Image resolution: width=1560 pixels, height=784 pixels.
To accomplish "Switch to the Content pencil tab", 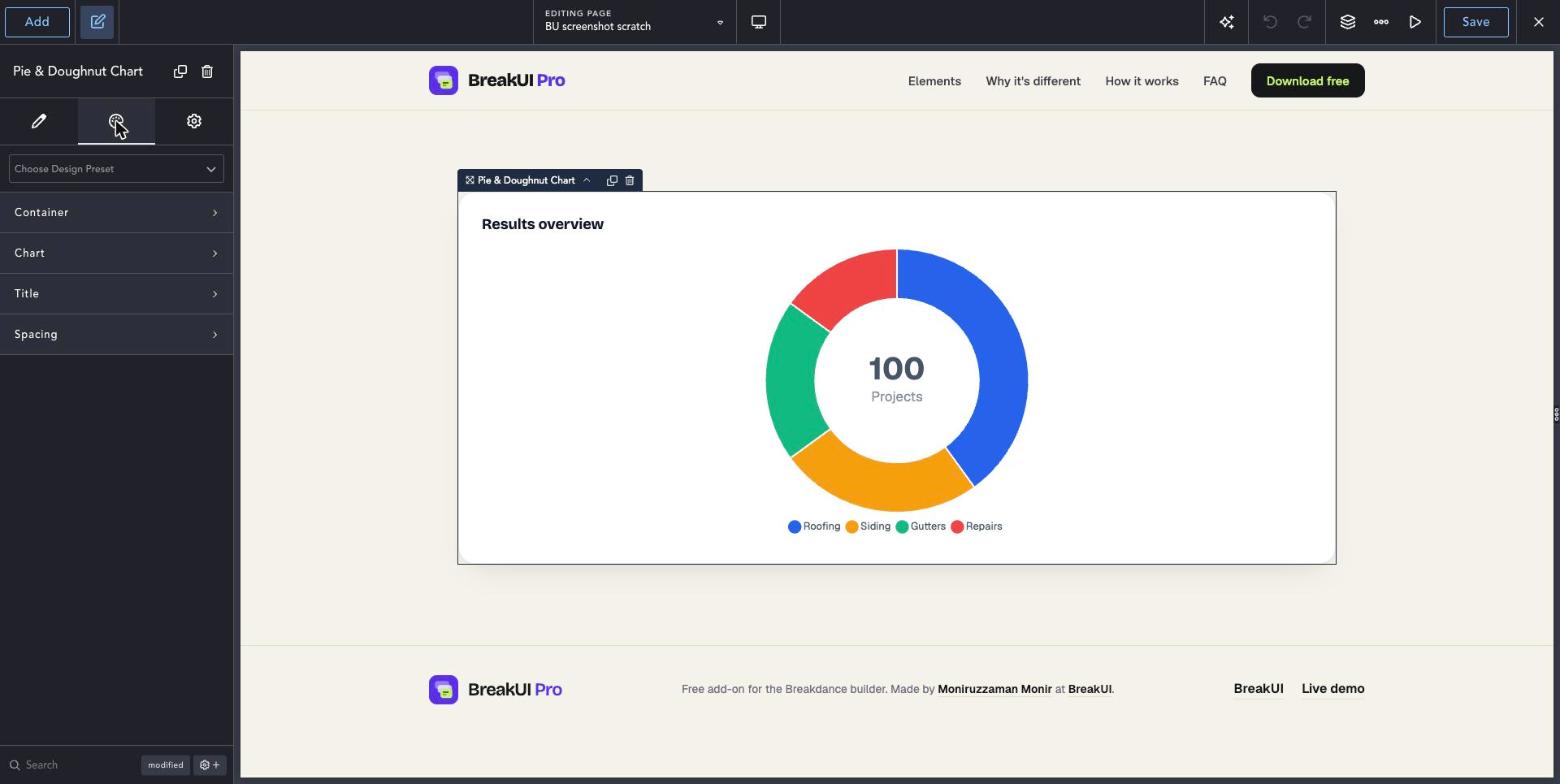I will (x=39, y=121).
